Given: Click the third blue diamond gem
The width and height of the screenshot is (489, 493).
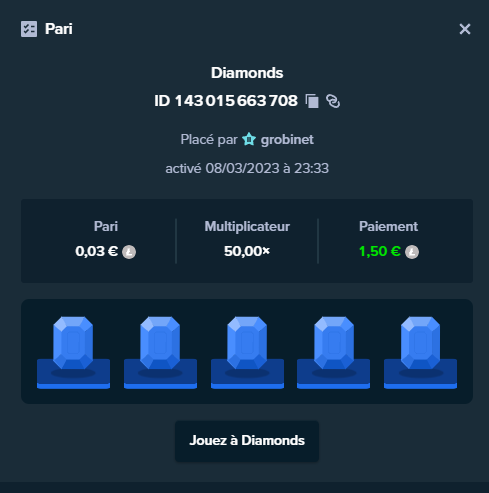Looking at the screenshot, I should tap(247, 343).
